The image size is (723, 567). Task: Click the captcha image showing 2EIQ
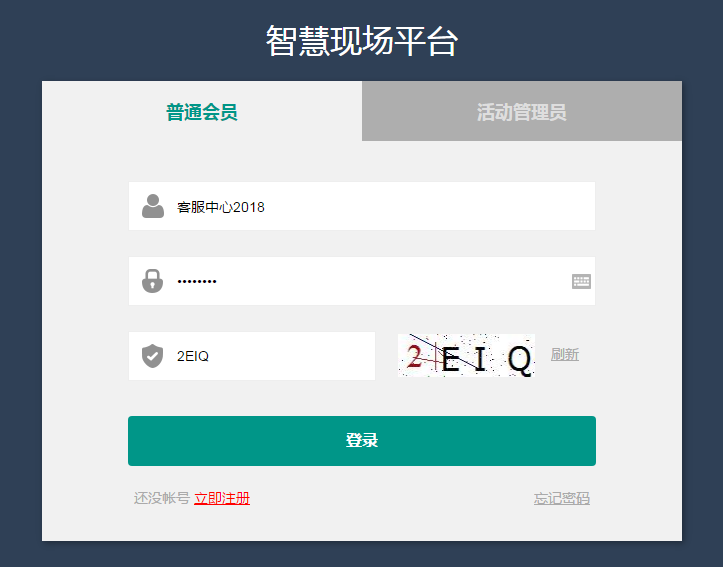[466, 355]
